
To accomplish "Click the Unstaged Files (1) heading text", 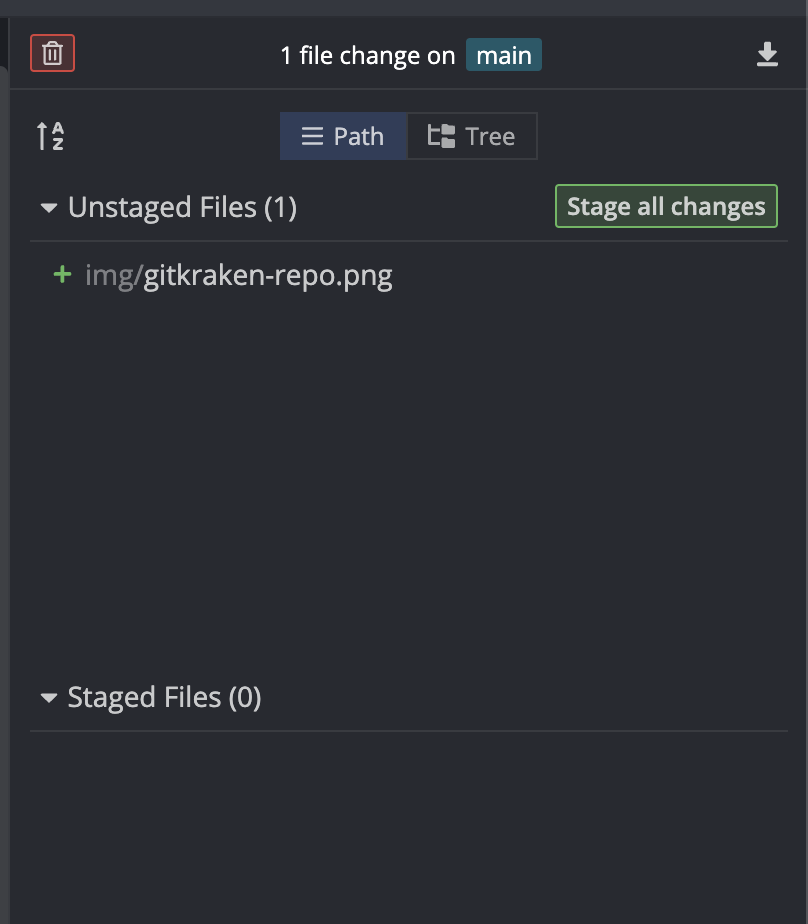I will coord(182,208).
